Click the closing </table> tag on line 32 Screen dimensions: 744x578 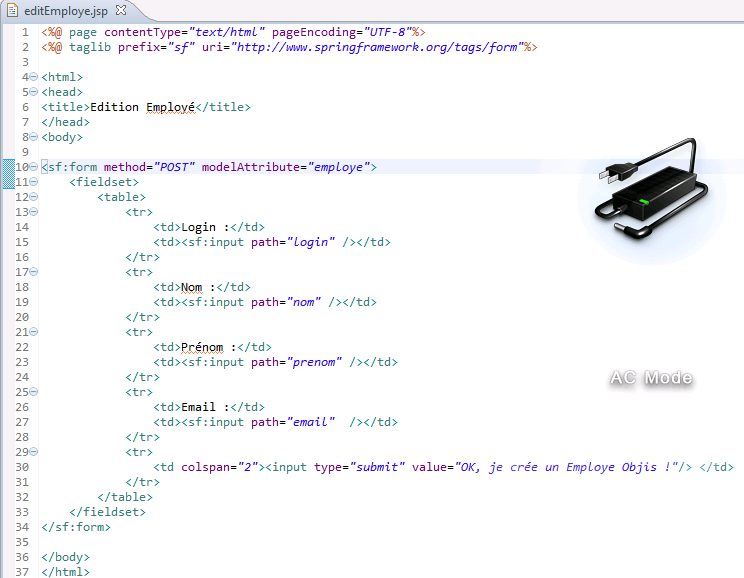click(x=125, y=497)
